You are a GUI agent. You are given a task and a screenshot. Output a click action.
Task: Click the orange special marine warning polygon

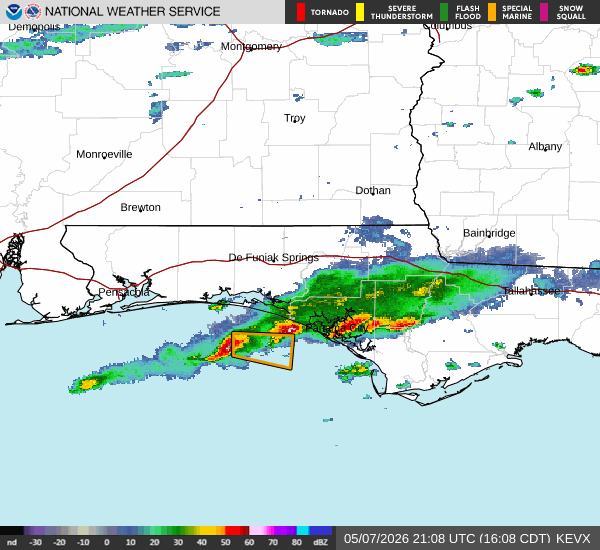tap(263, 351)
